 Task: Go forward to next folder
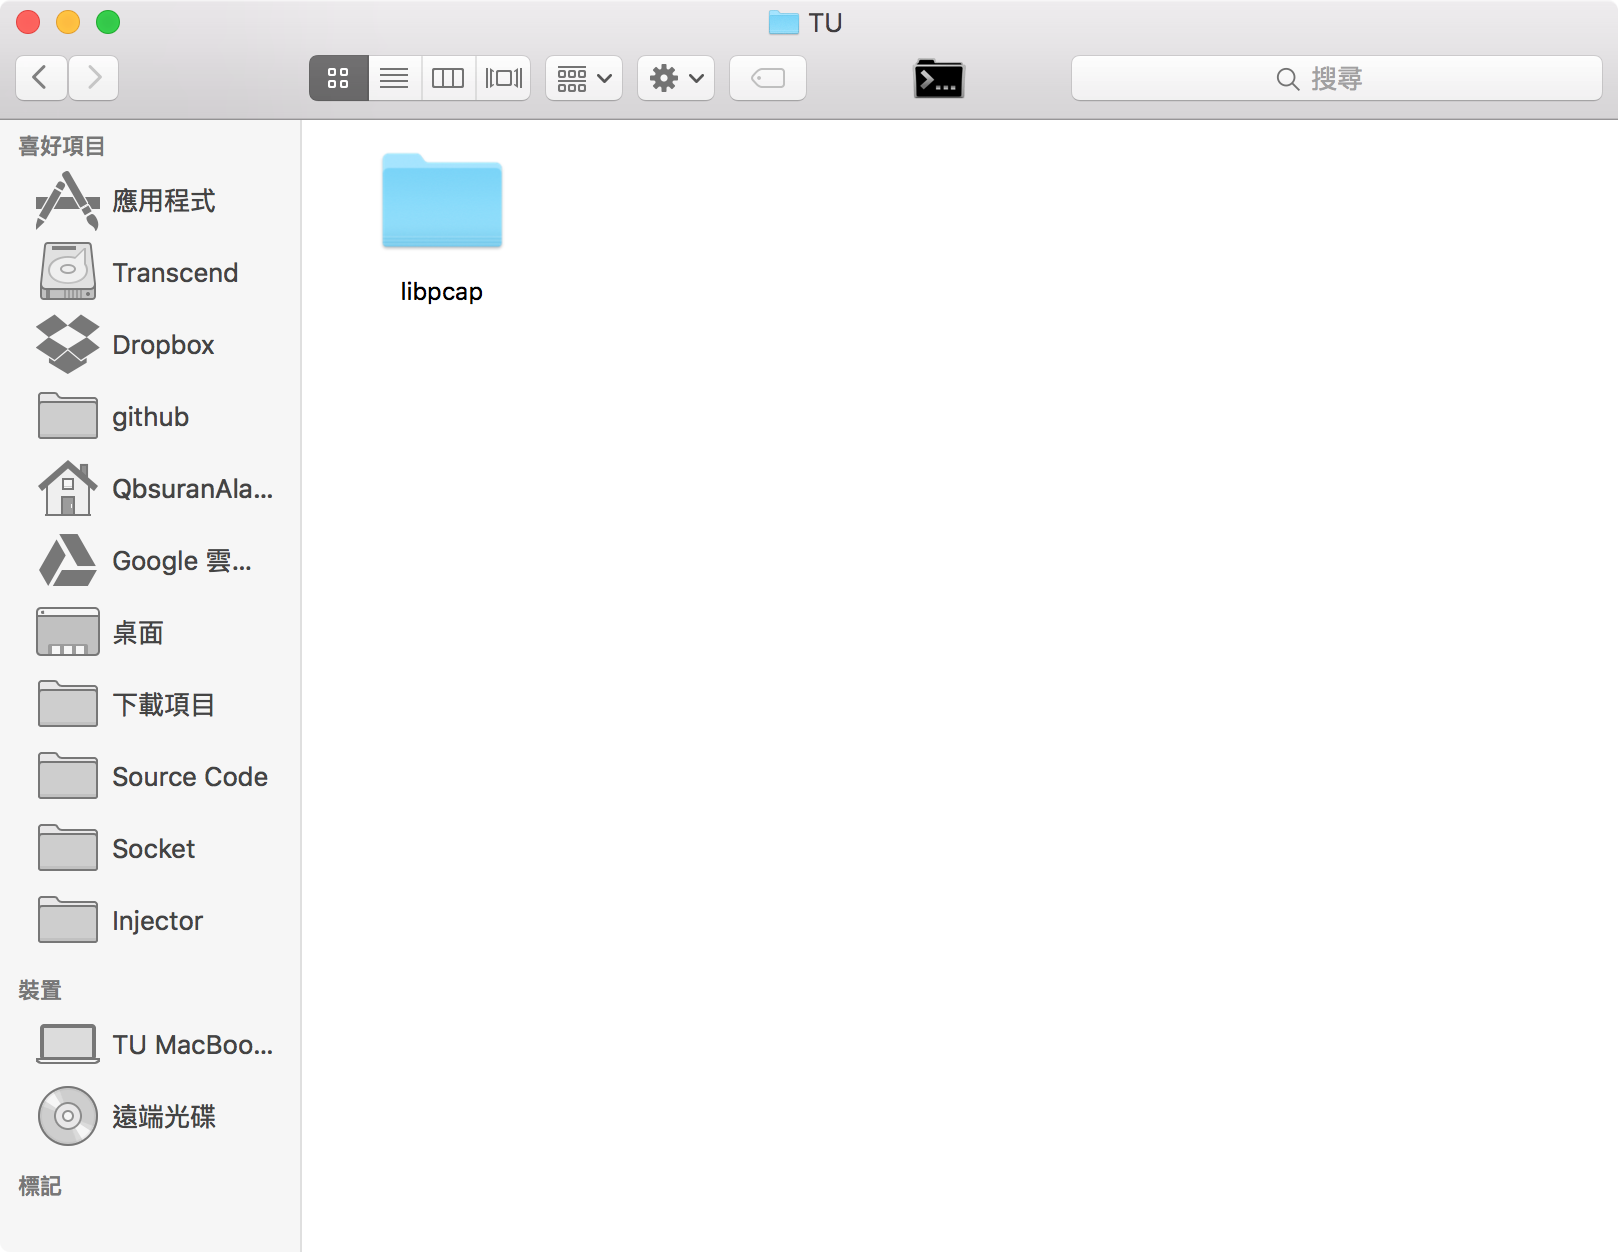(94, 78)
